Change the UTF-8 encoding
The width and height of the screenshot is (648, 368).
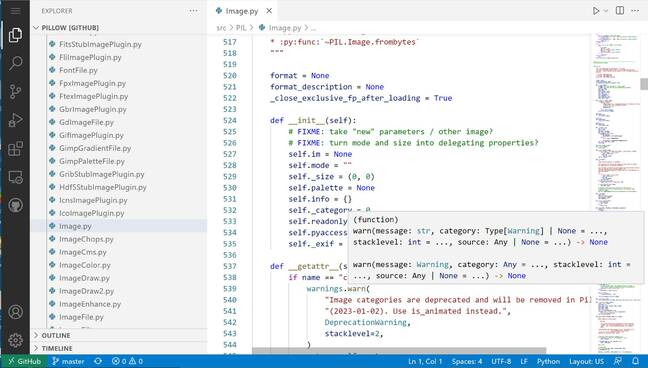pos(501,361)
